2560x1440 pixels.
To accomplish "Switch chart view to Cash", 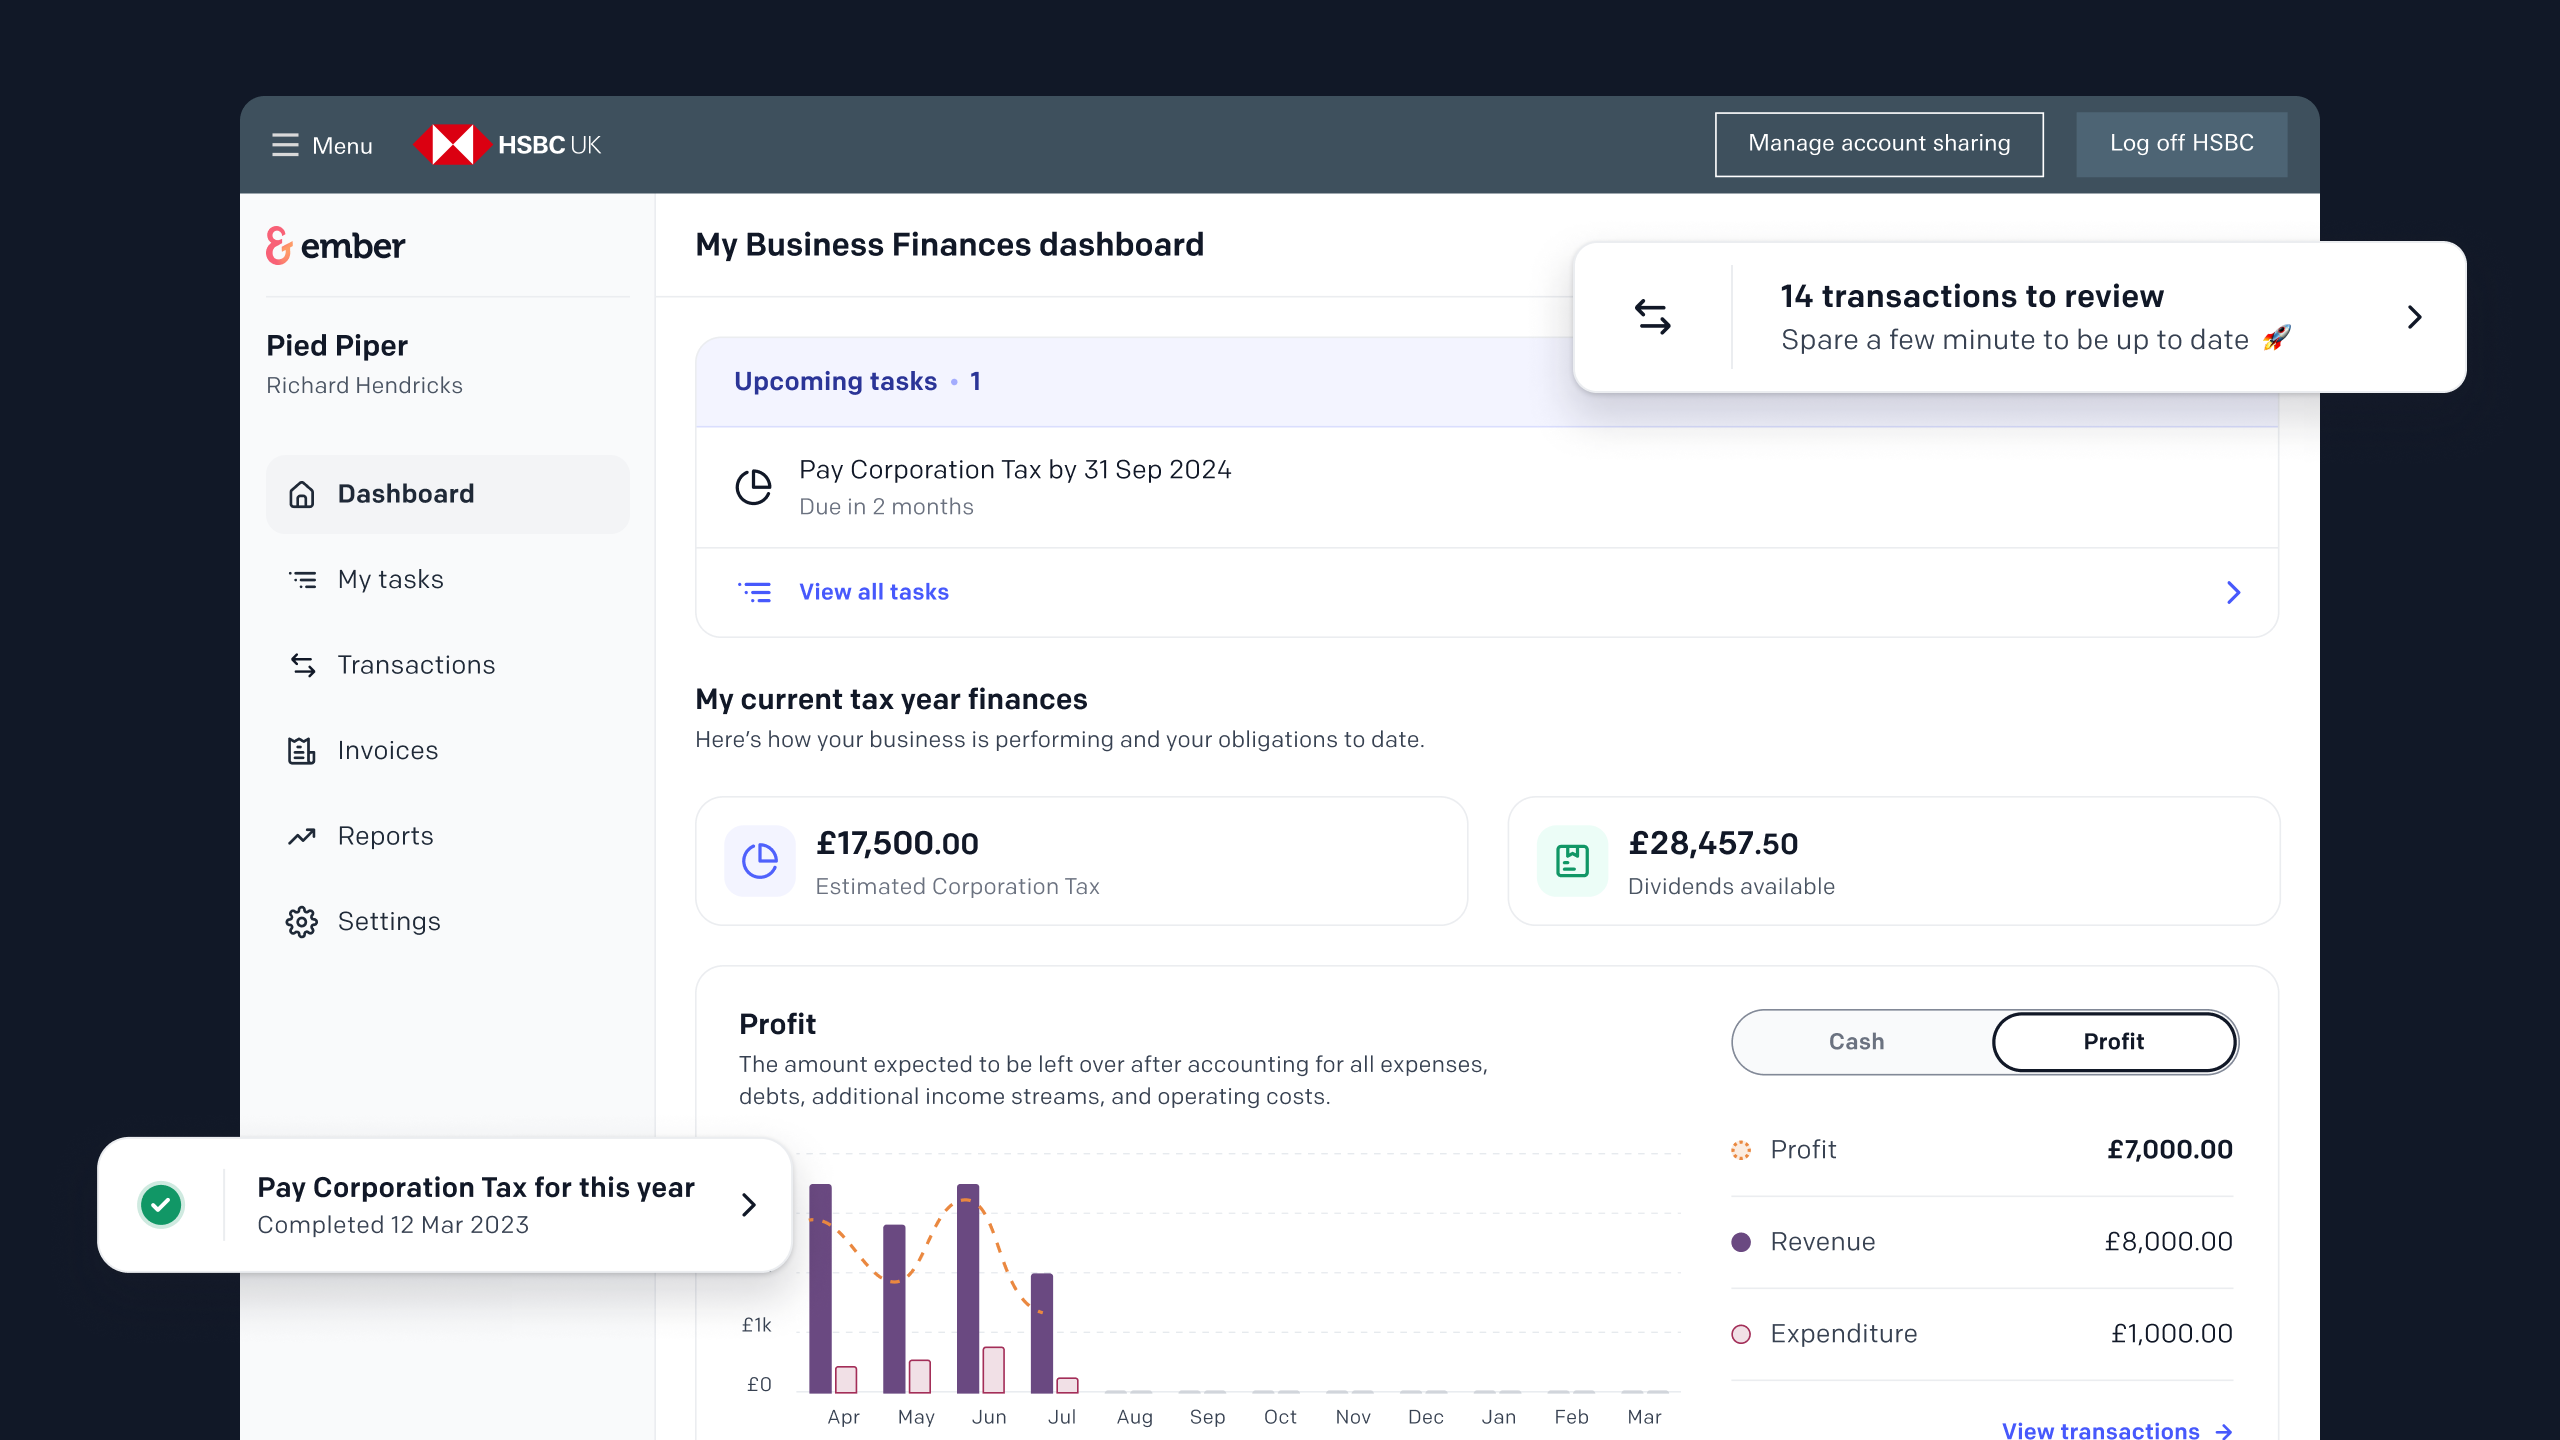I will click(x=1856, y=1042).
